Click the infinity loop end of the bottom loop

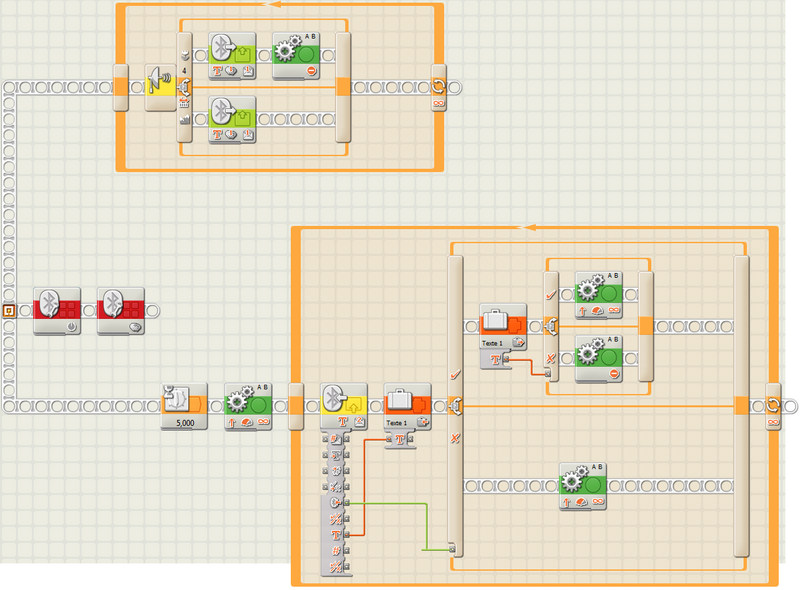click(x=773, y=405)
